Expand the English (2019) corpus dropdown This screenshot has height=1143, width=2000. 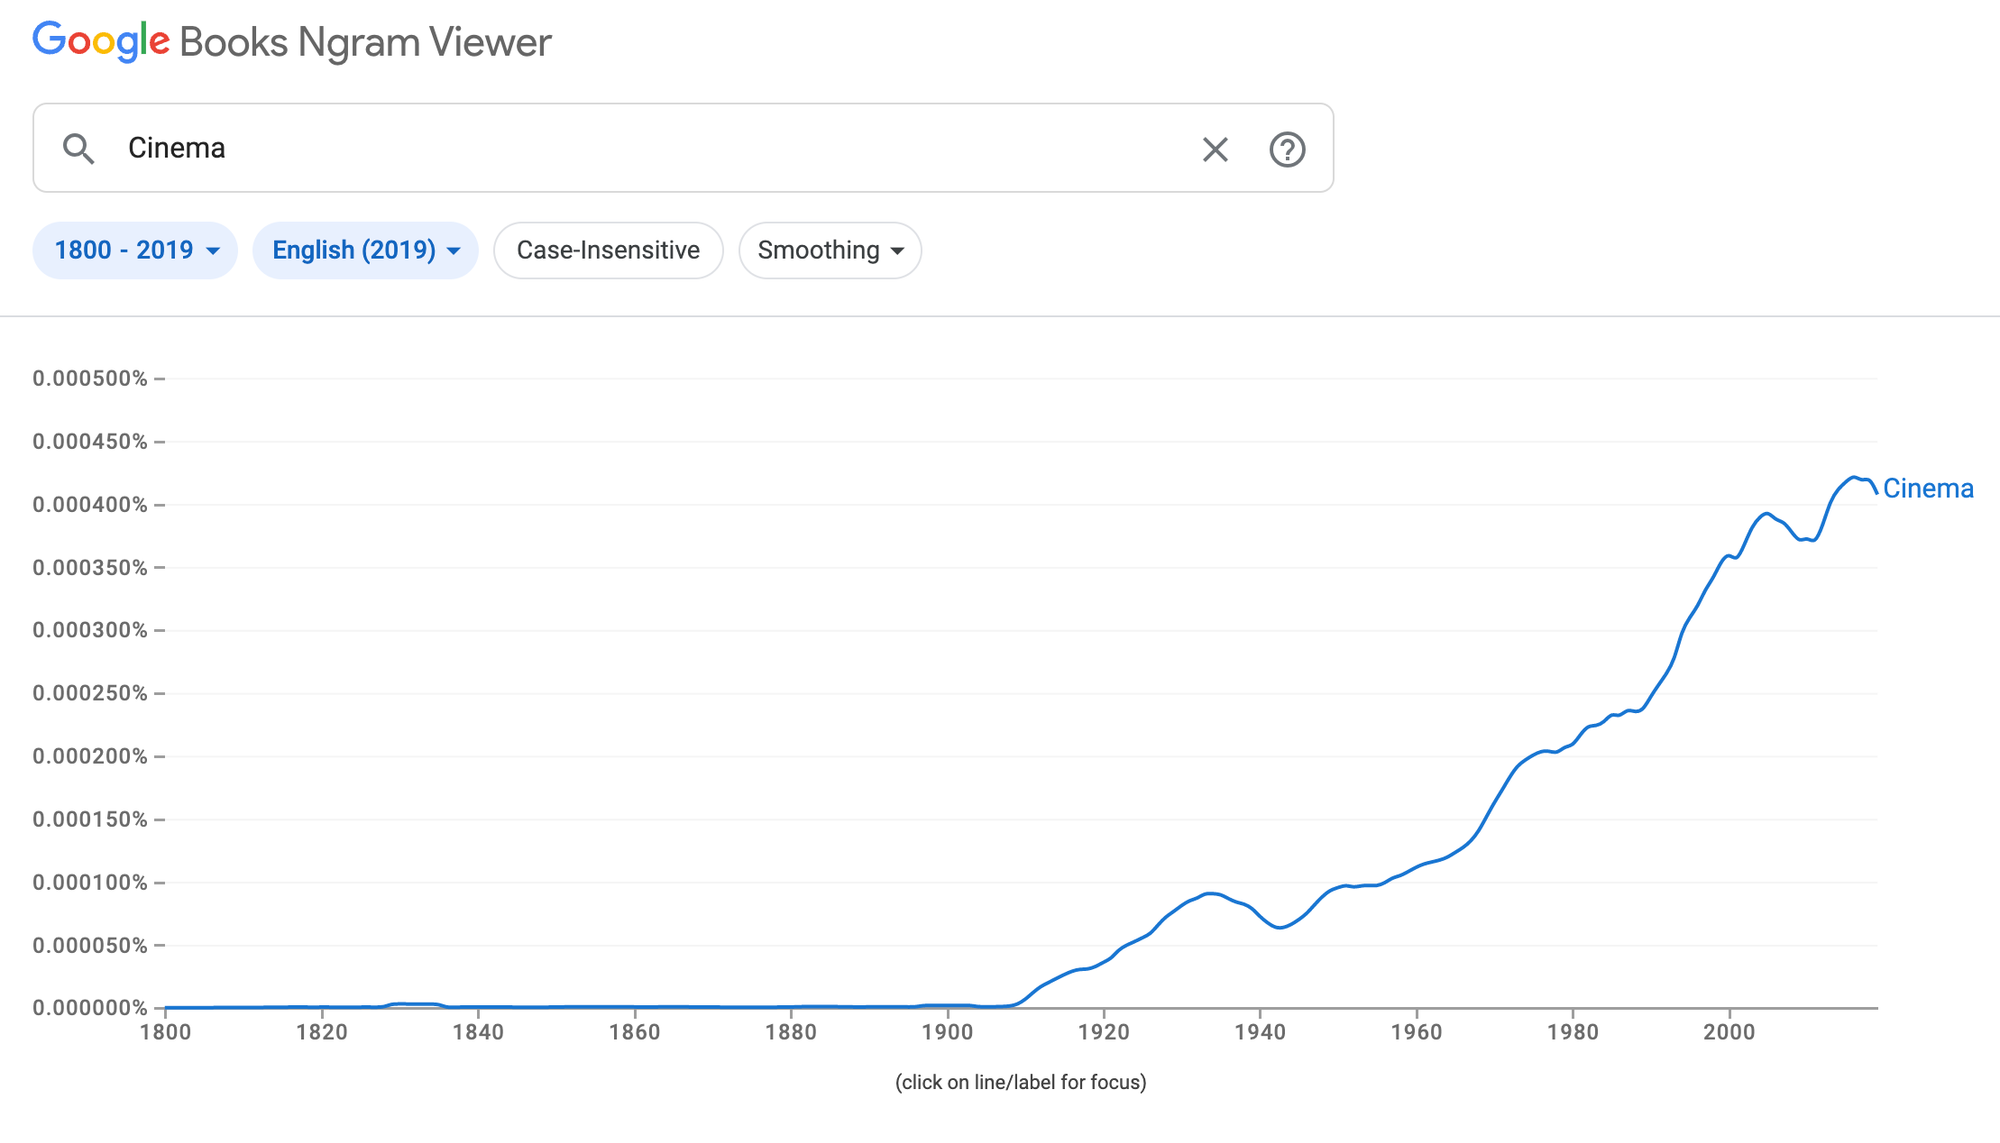point(365,250)
